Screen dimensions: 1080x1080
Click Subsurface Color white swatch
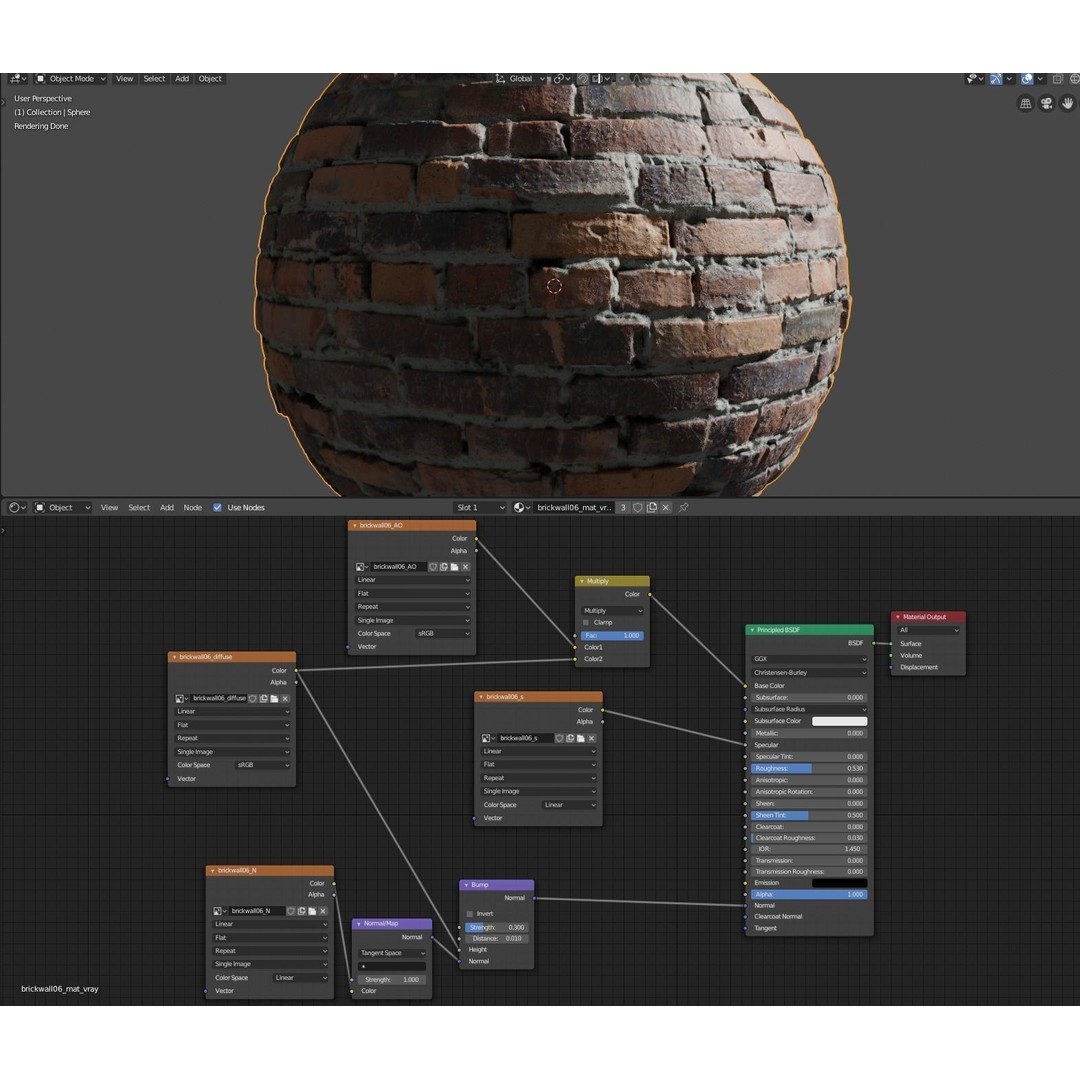pyautogui.click(x=840, y=721)
